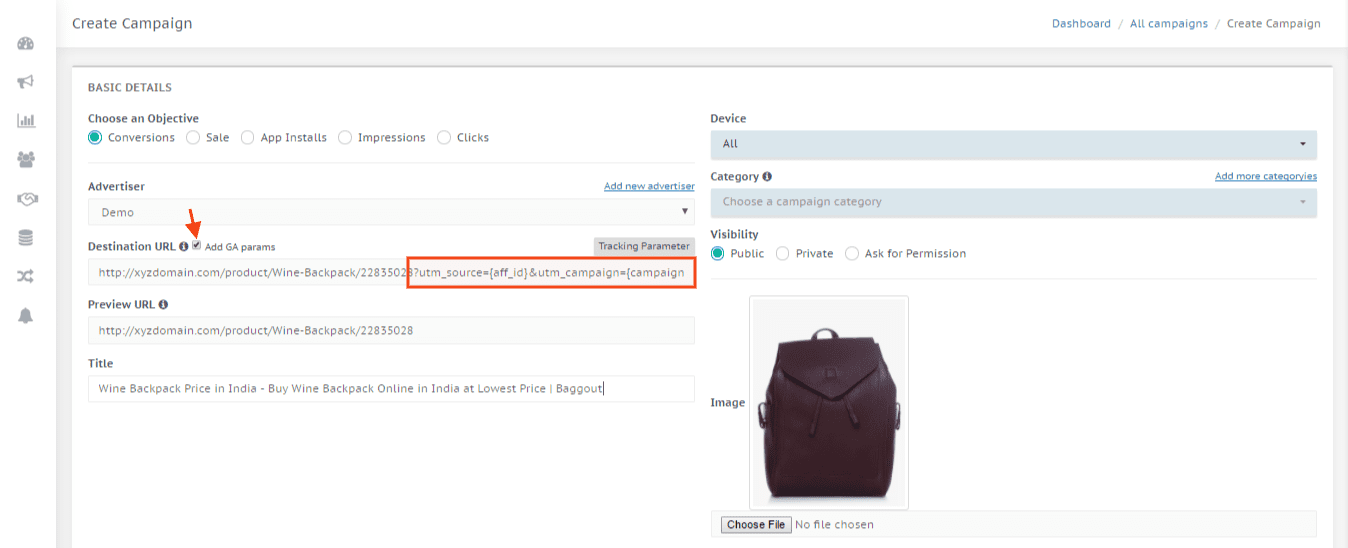Image resolution: width=1348 pixels, height=548 pixels.
Task: Click the Choose File button
Action: pos(755,525)
